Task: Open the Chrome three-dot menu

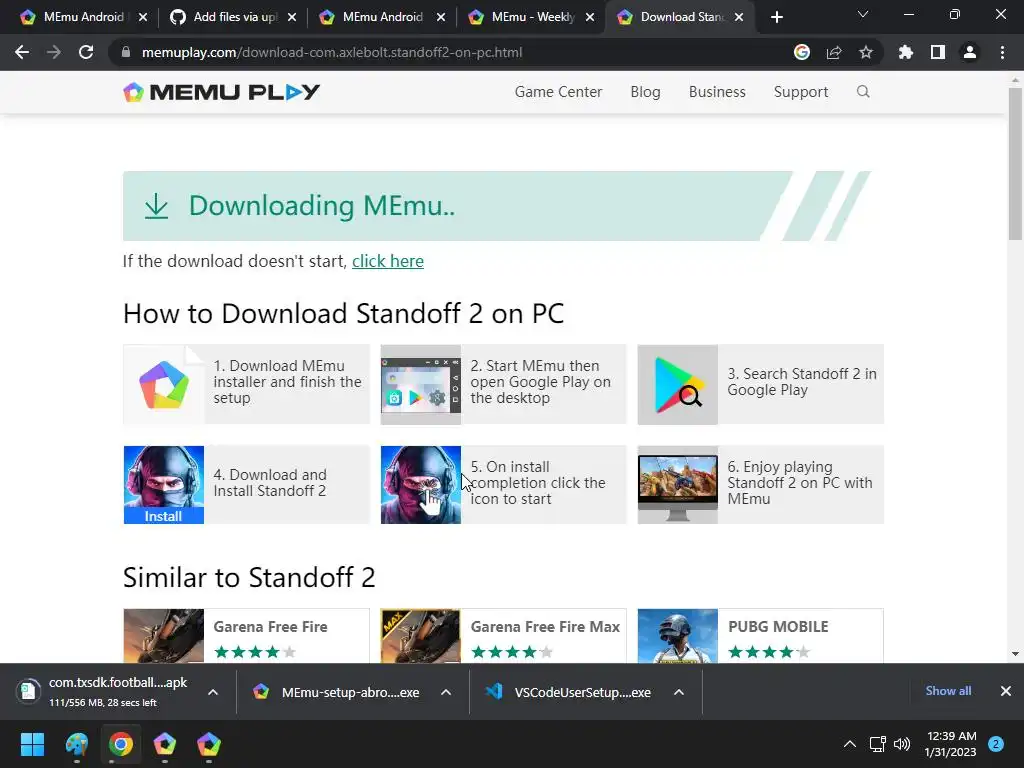Action: click(1002, 52)
